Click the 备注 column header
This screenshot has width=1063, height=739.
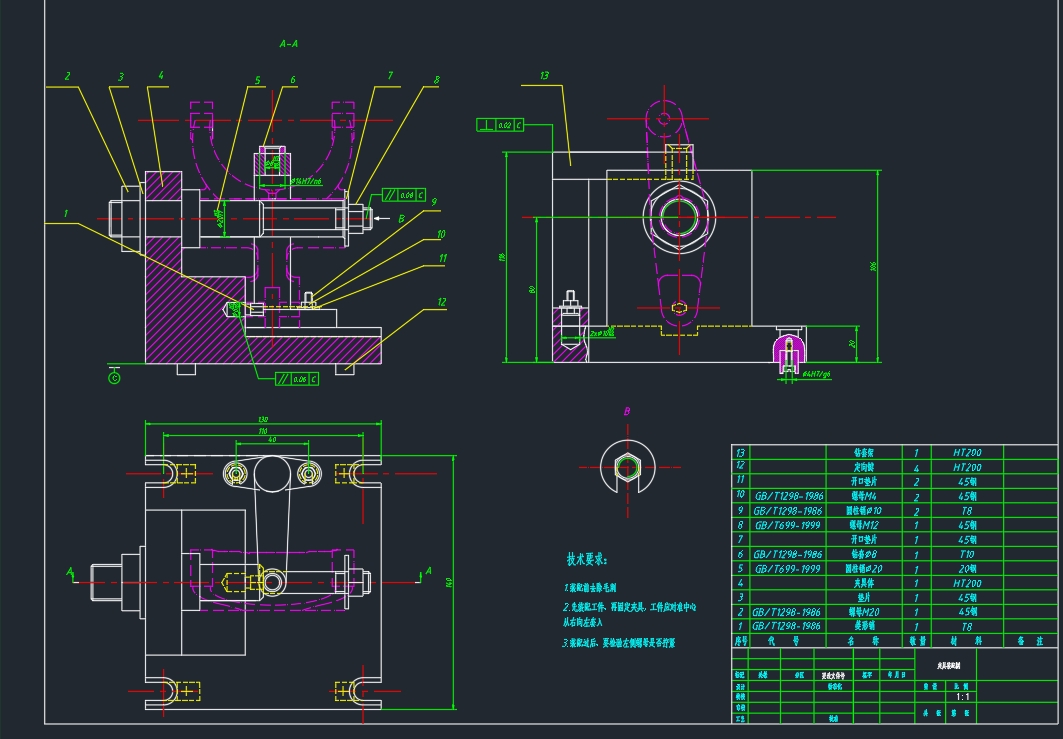pyautogui.click(x=1030, y=641)
